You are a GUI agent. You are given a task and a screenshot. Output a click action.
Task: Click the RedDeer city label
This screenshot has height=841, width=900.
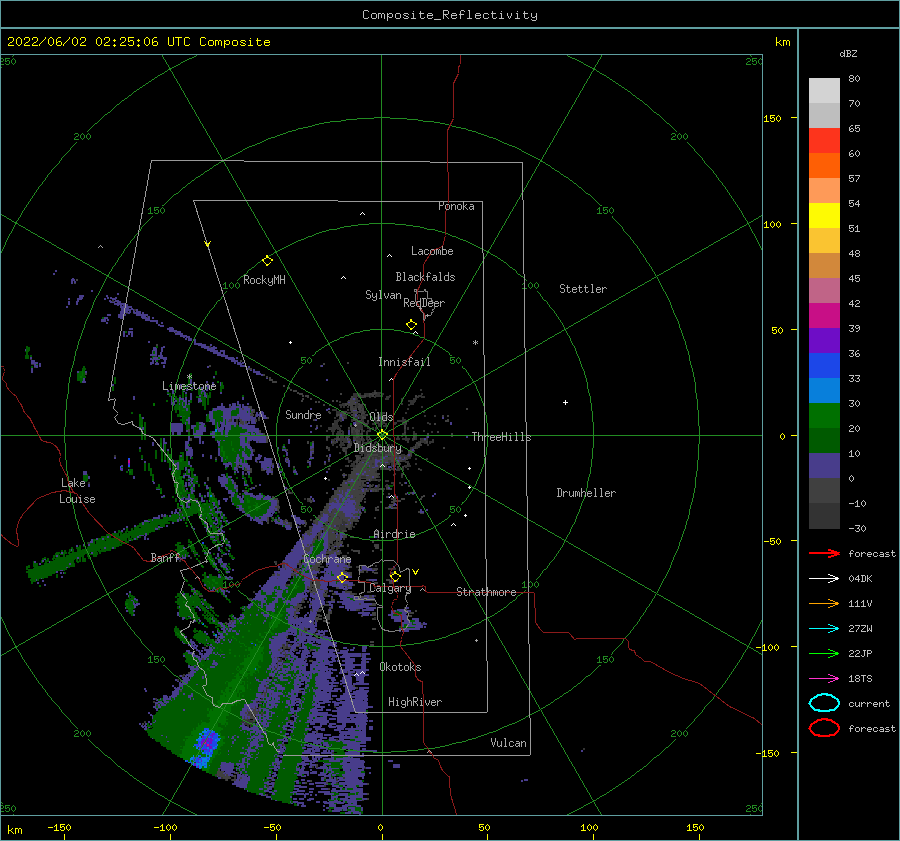424,303
